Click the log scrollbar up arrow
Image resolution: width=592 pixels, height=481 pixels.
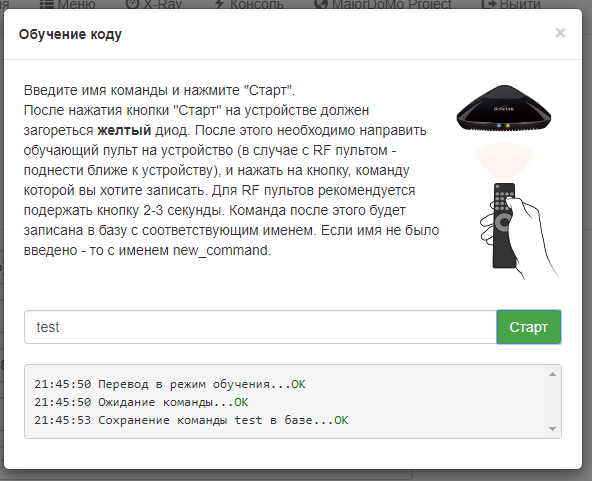[552, 374]
